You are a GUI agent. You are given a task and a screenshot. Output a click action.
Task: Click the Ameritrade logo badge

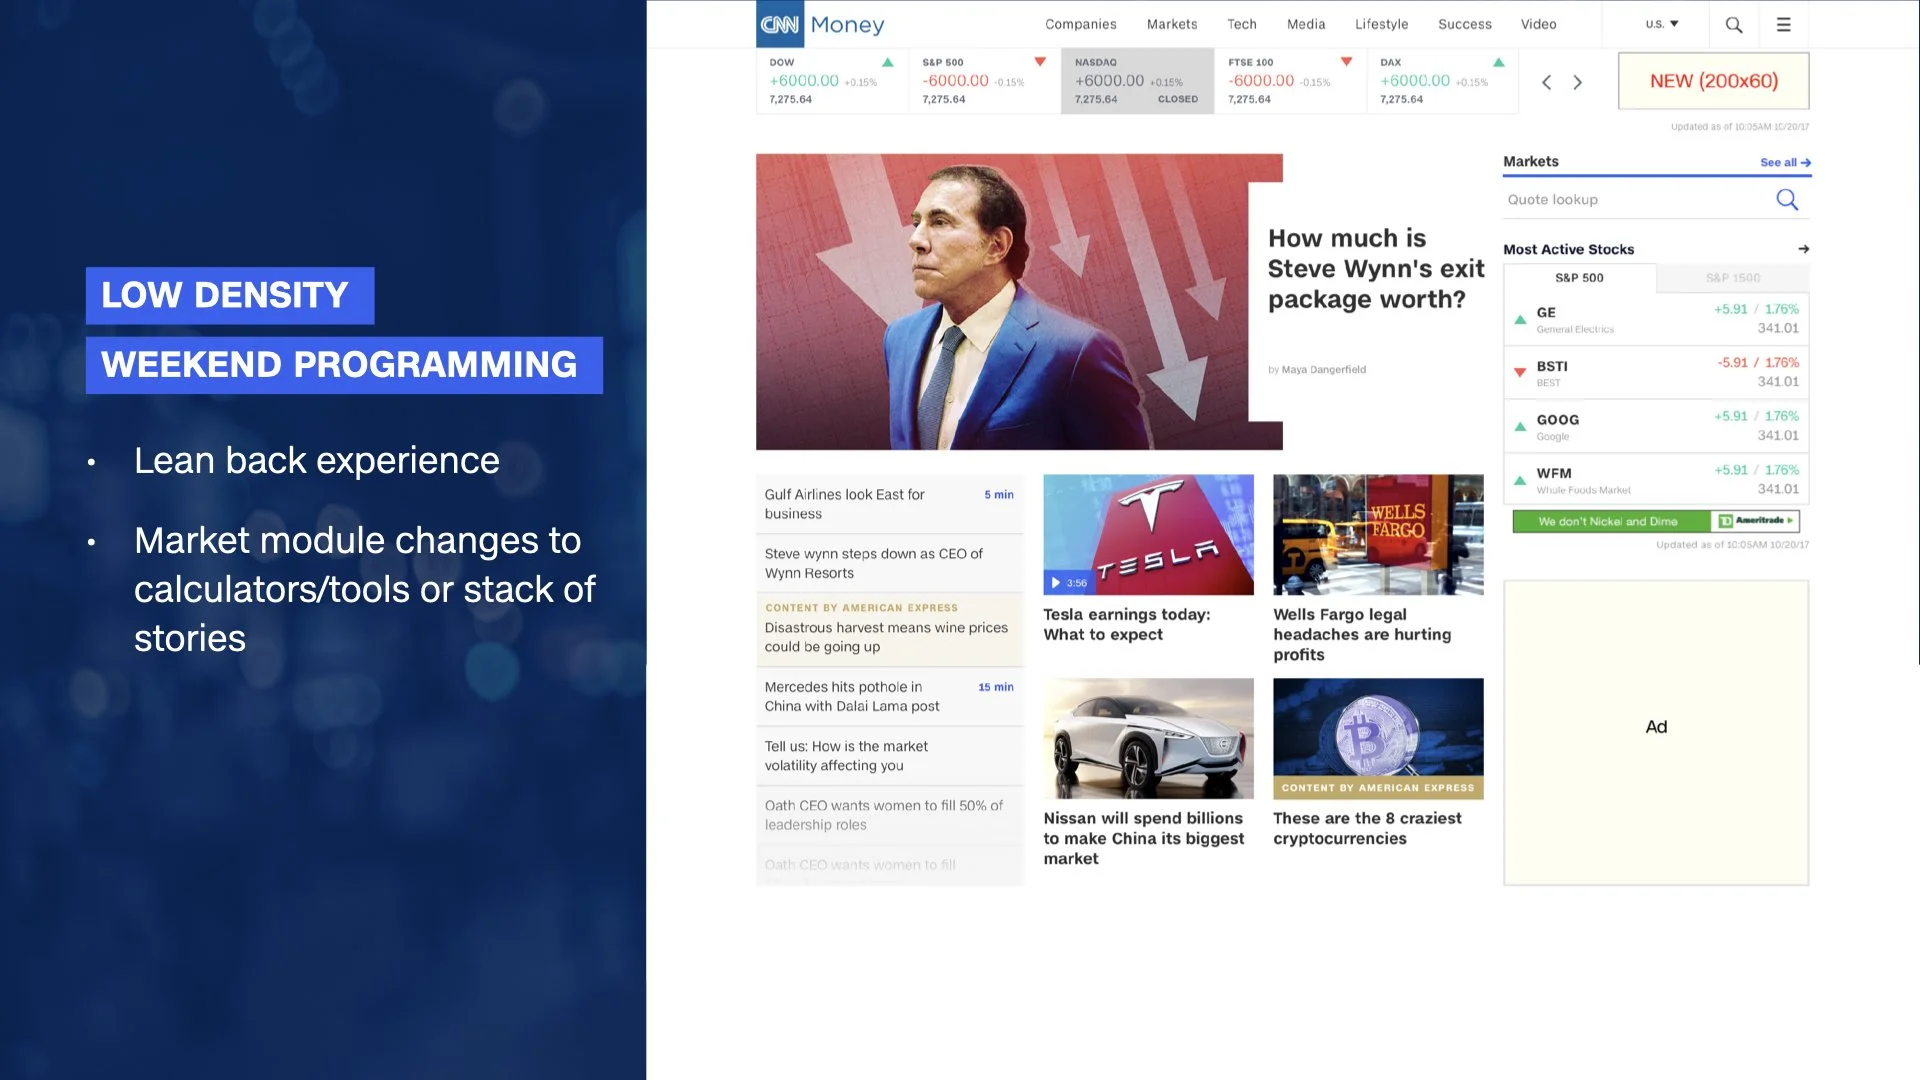(1756, 521)
